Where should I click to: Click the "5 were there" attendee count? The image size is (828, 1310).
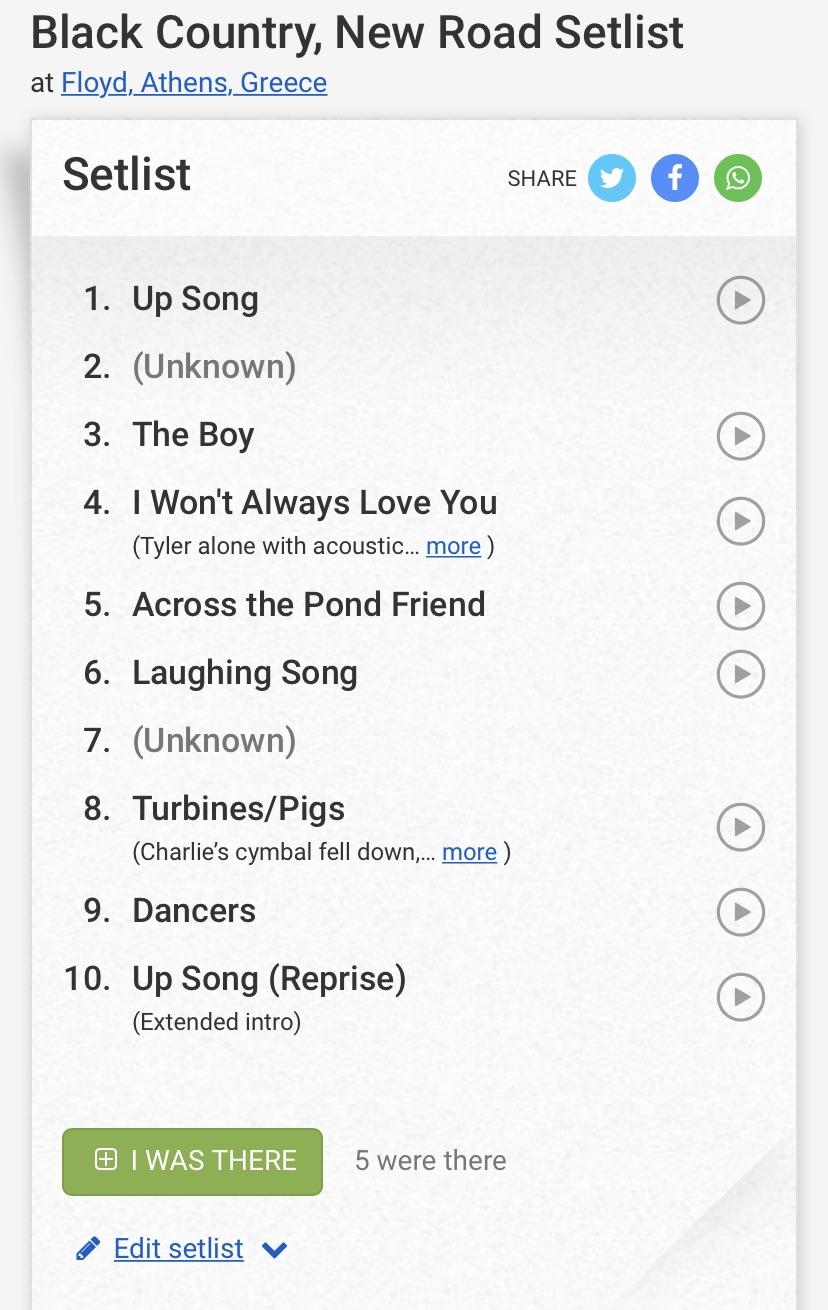click(x=430, y=1160)
